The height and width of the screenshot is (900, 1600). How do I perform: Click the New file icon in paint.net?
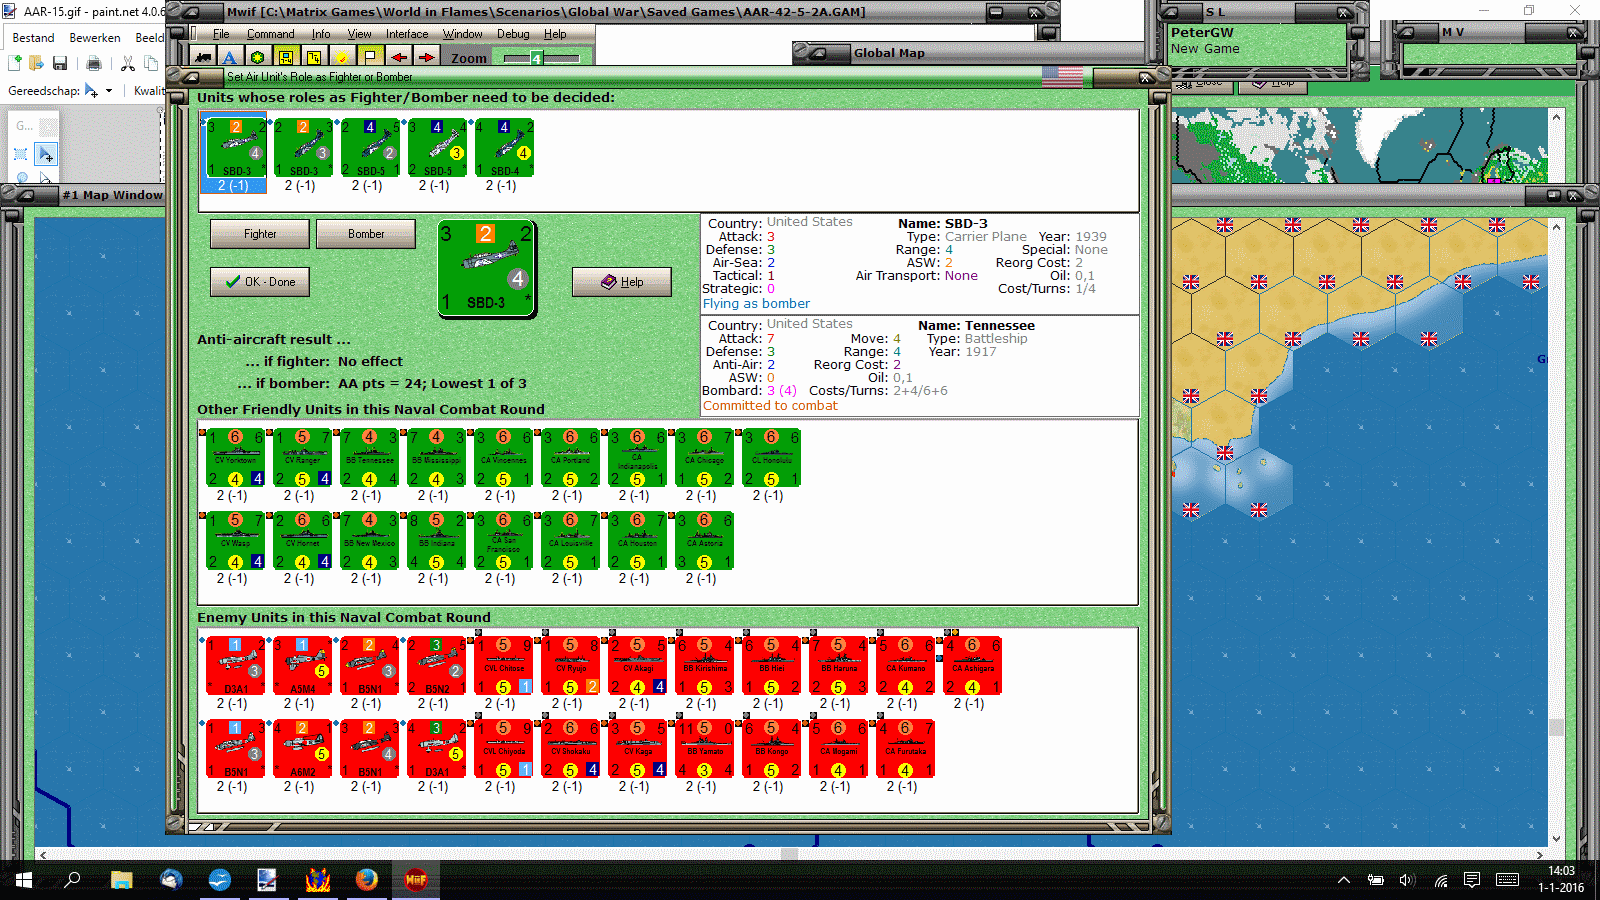point(15,64)
